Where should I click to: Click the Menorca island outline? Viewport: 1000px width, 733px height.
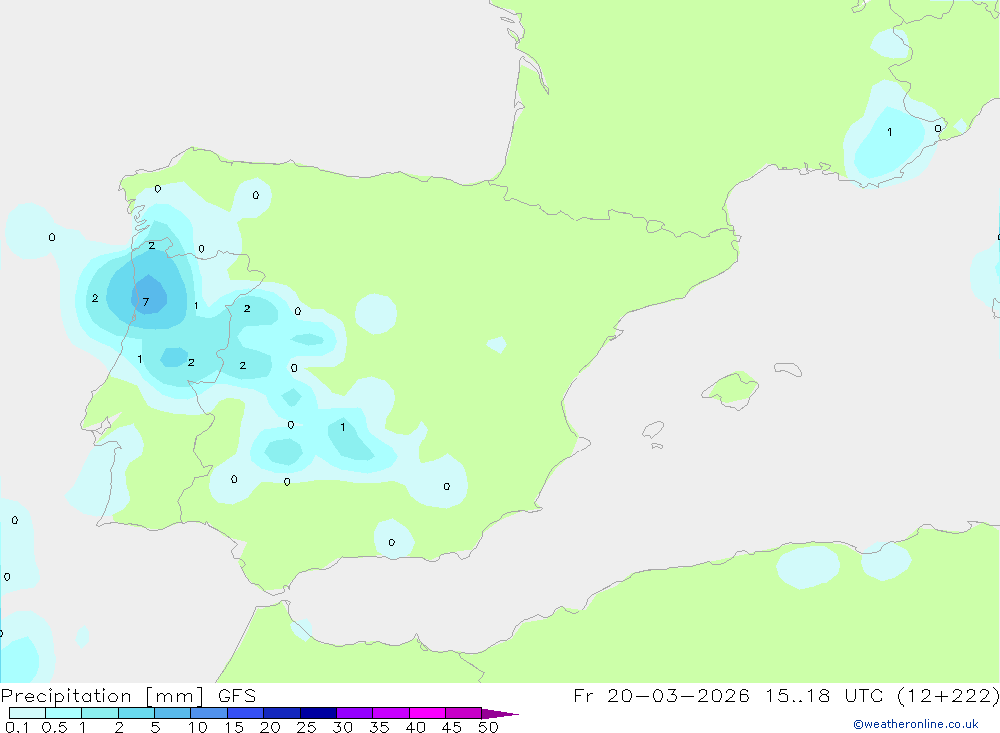pyautogui.click(x=788, y=369)
